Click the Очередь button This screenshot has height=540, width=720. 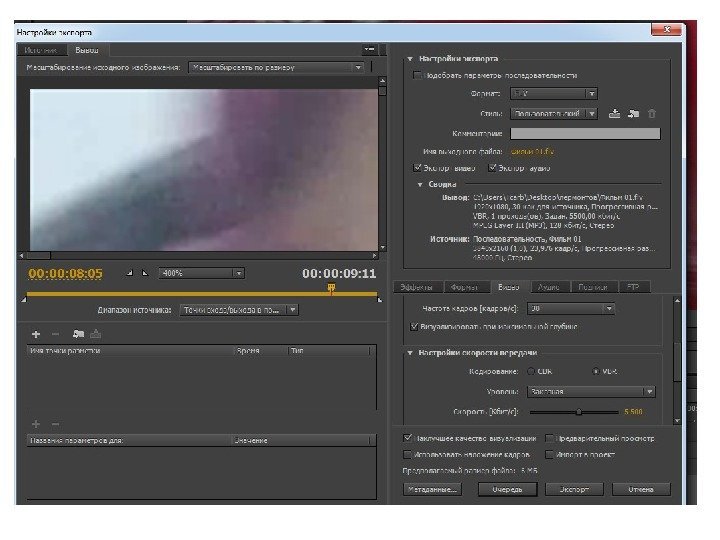point(507,489)
